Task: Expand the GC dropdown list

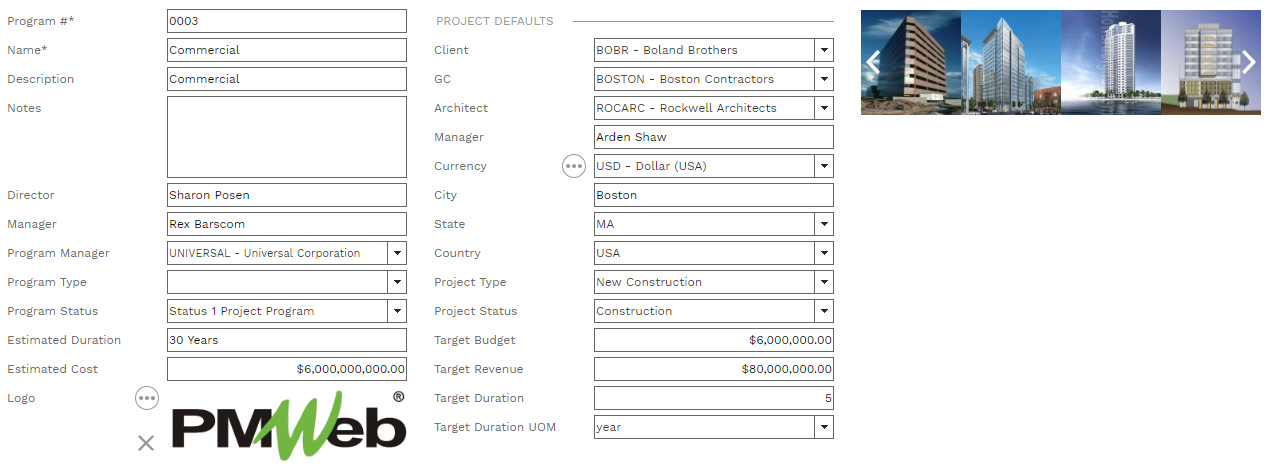Action: (x=823, y=79)
